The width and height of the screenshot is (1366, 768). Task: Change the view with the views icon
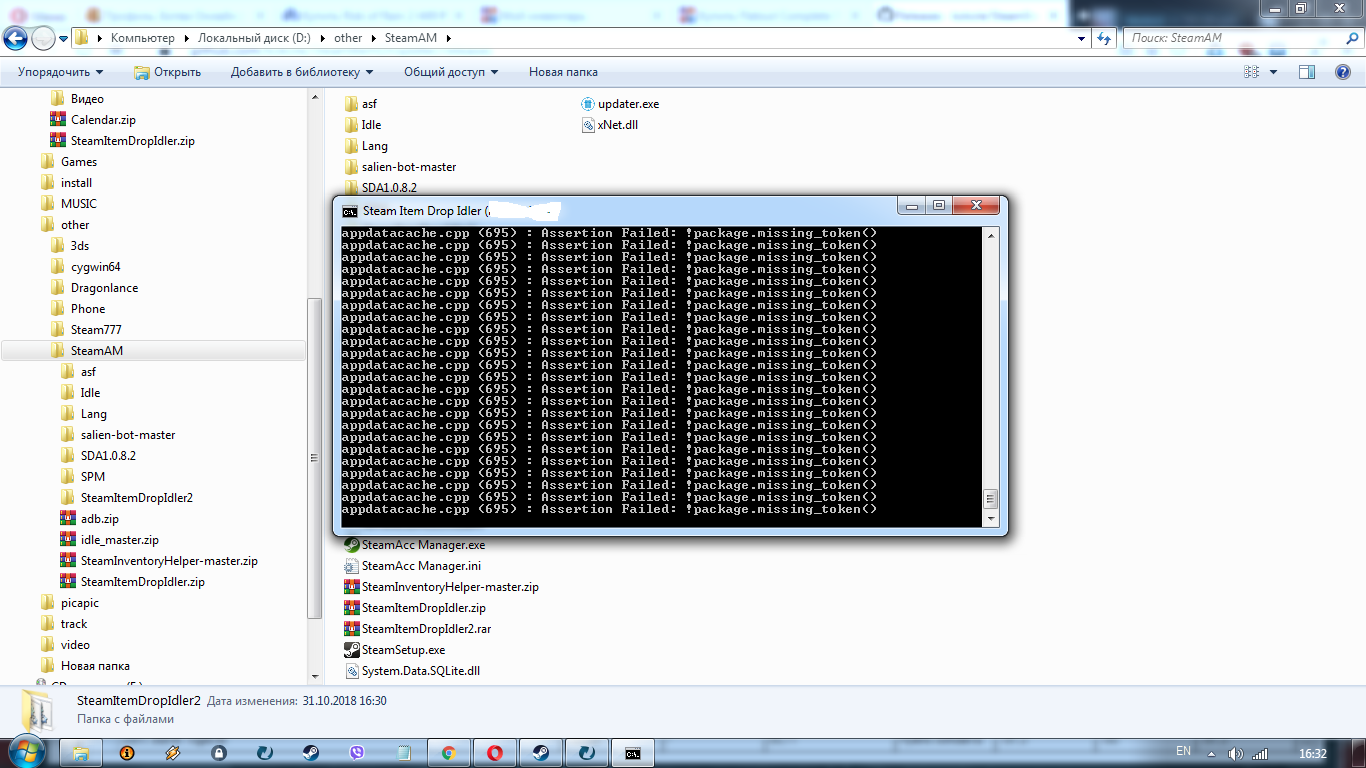point(1251,72)
